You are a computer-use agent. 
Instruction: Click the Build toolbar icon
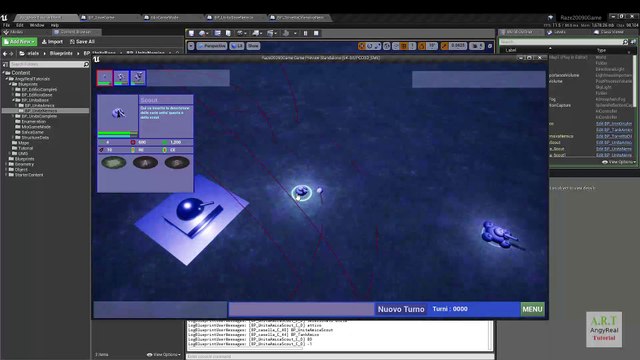[x=286, y=33]
